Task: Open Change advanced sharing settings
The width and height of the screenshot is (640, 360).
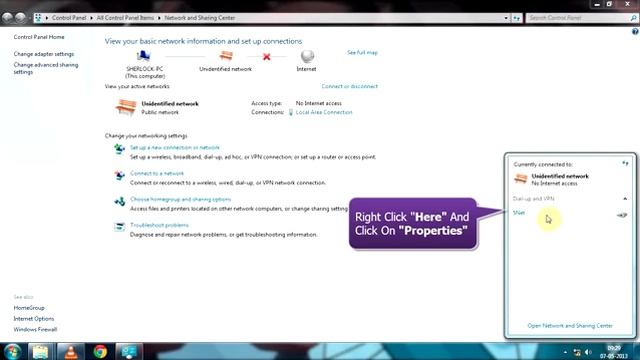Action: coord(46,68)
